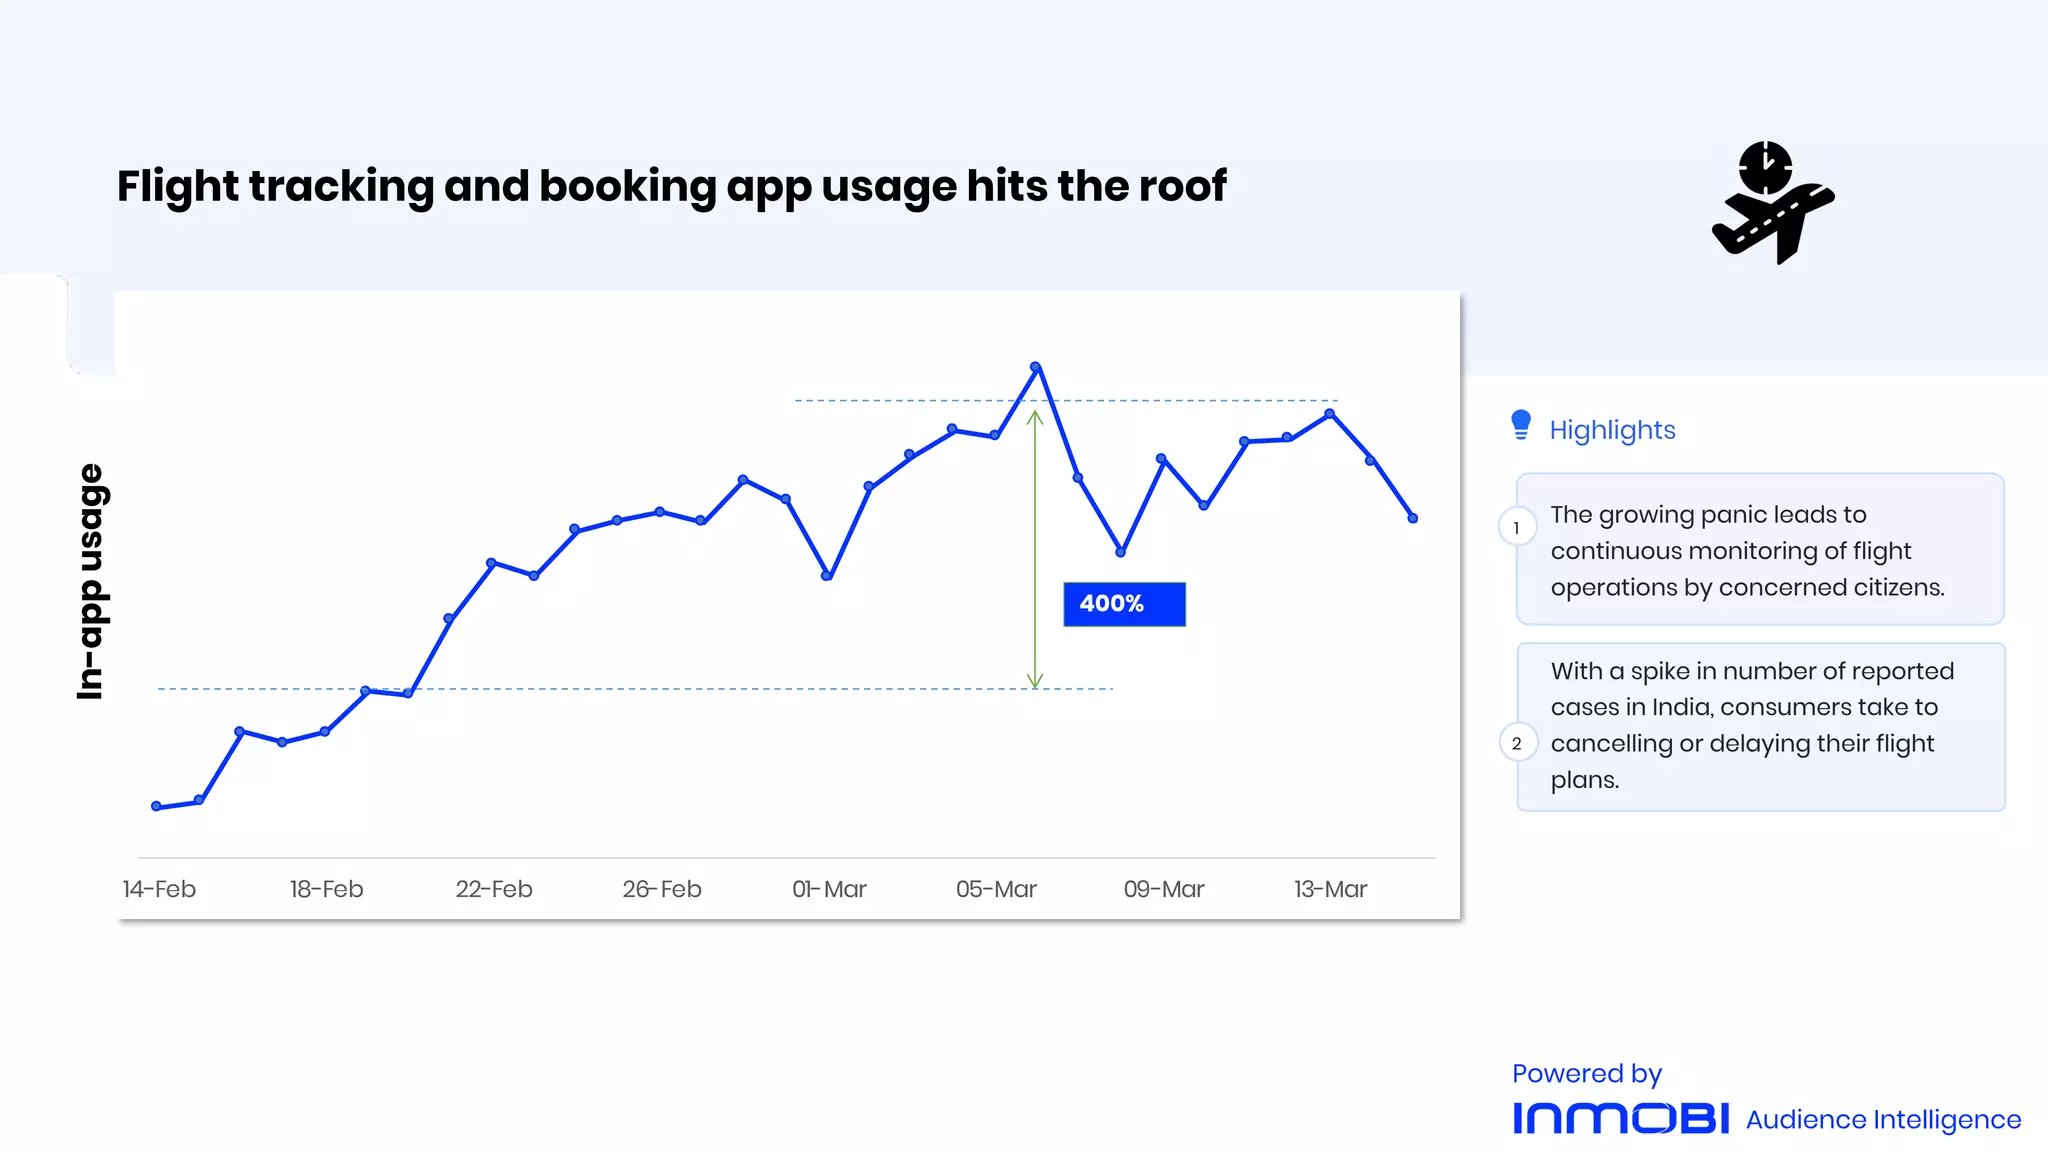Select the 400% label box

click(1124, 604)
